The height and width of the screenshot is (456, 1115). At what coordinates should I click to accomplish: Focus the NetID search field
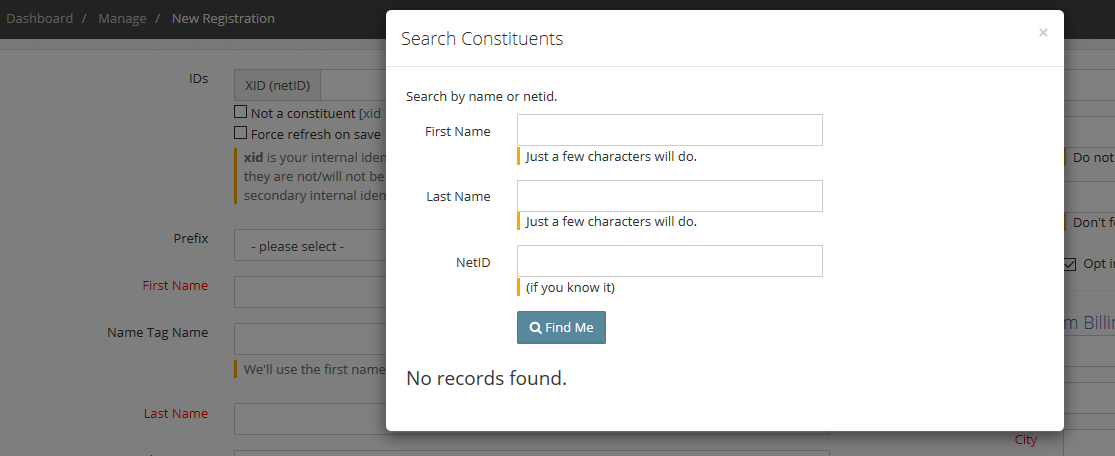tap(669, 261)
